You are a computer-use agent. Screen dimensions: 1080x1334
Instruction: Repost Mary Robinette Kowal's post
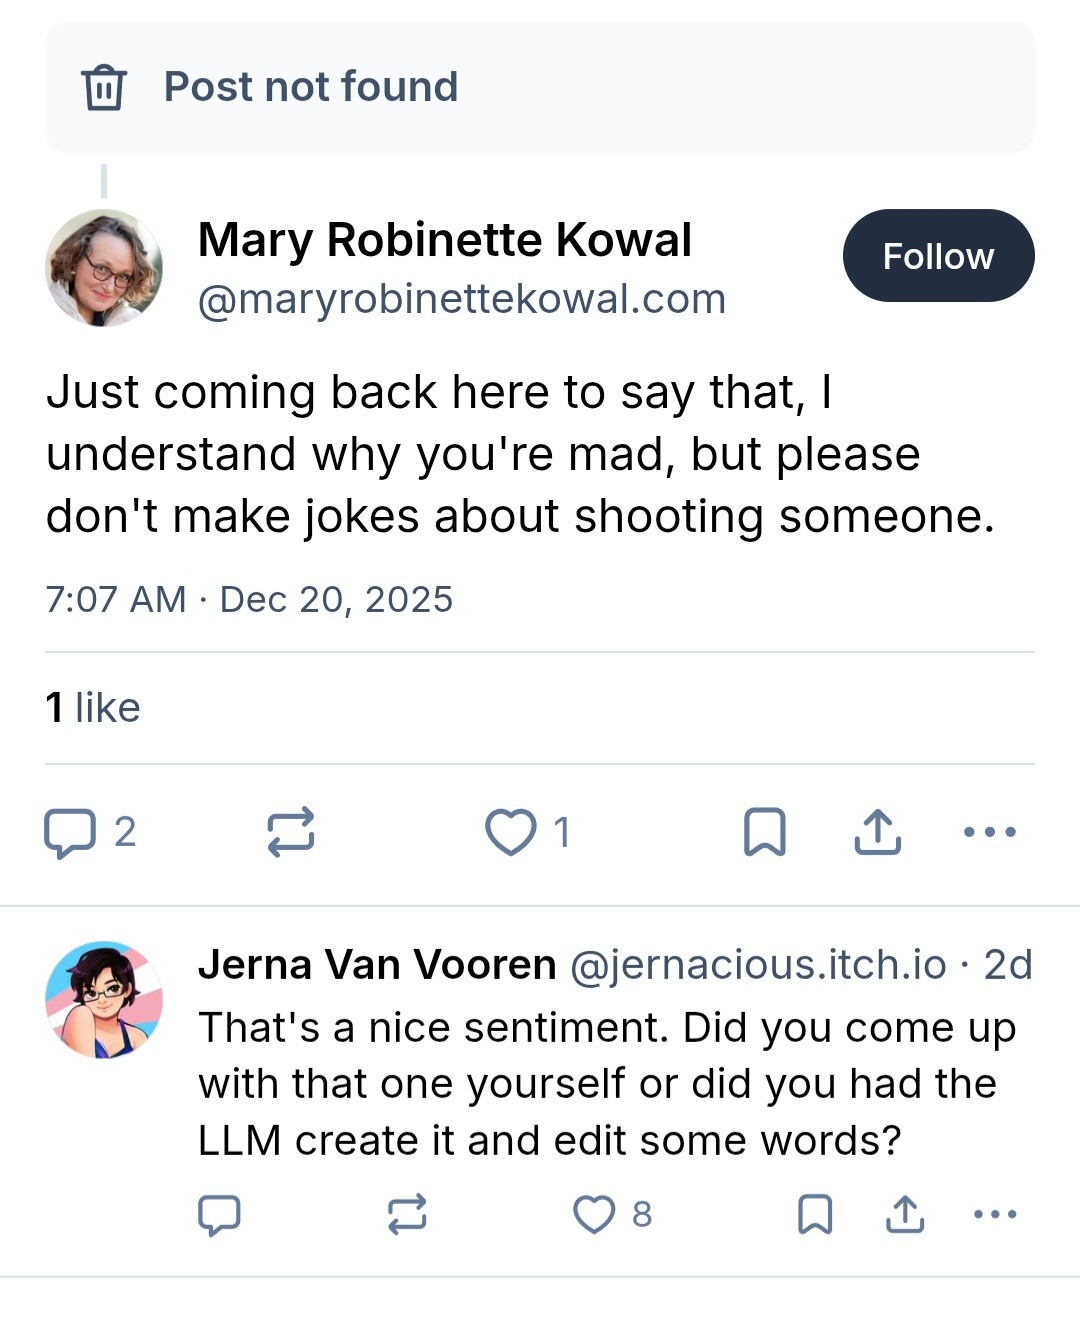[x=291, y=832]
